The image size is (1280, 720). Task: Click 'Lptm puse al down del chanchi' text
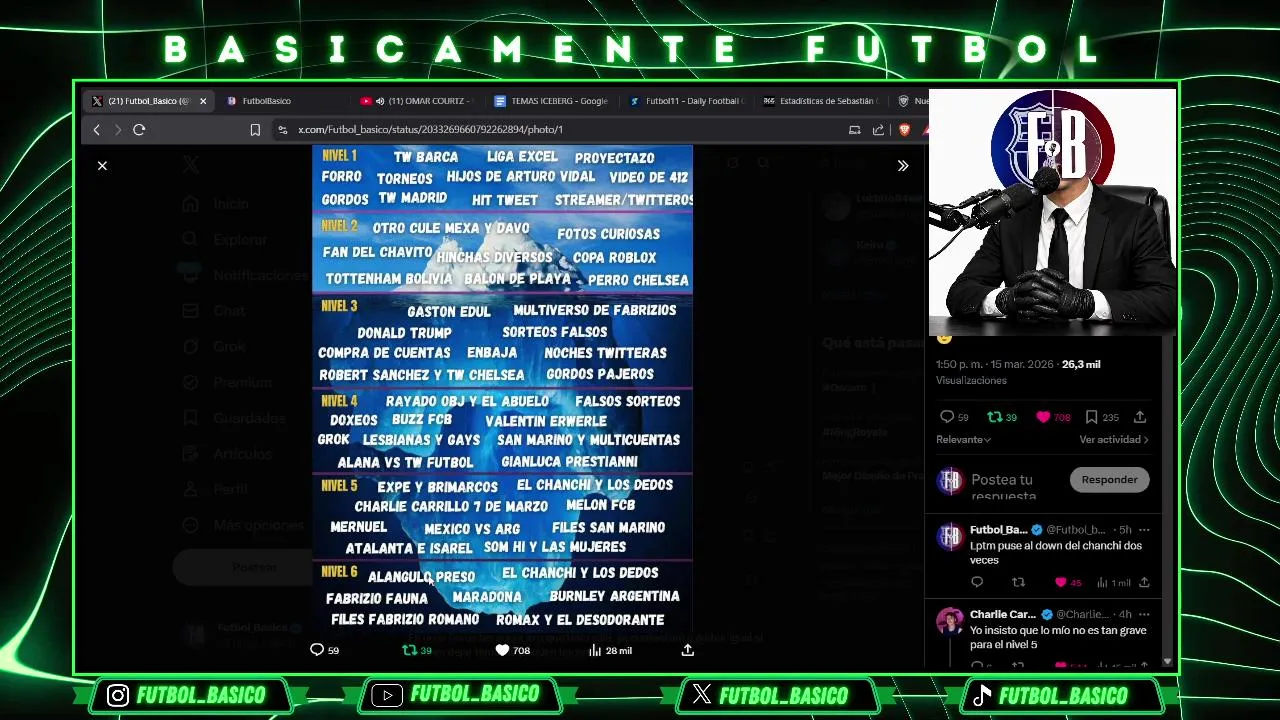pyautogui.click(x=1056, y=553)
